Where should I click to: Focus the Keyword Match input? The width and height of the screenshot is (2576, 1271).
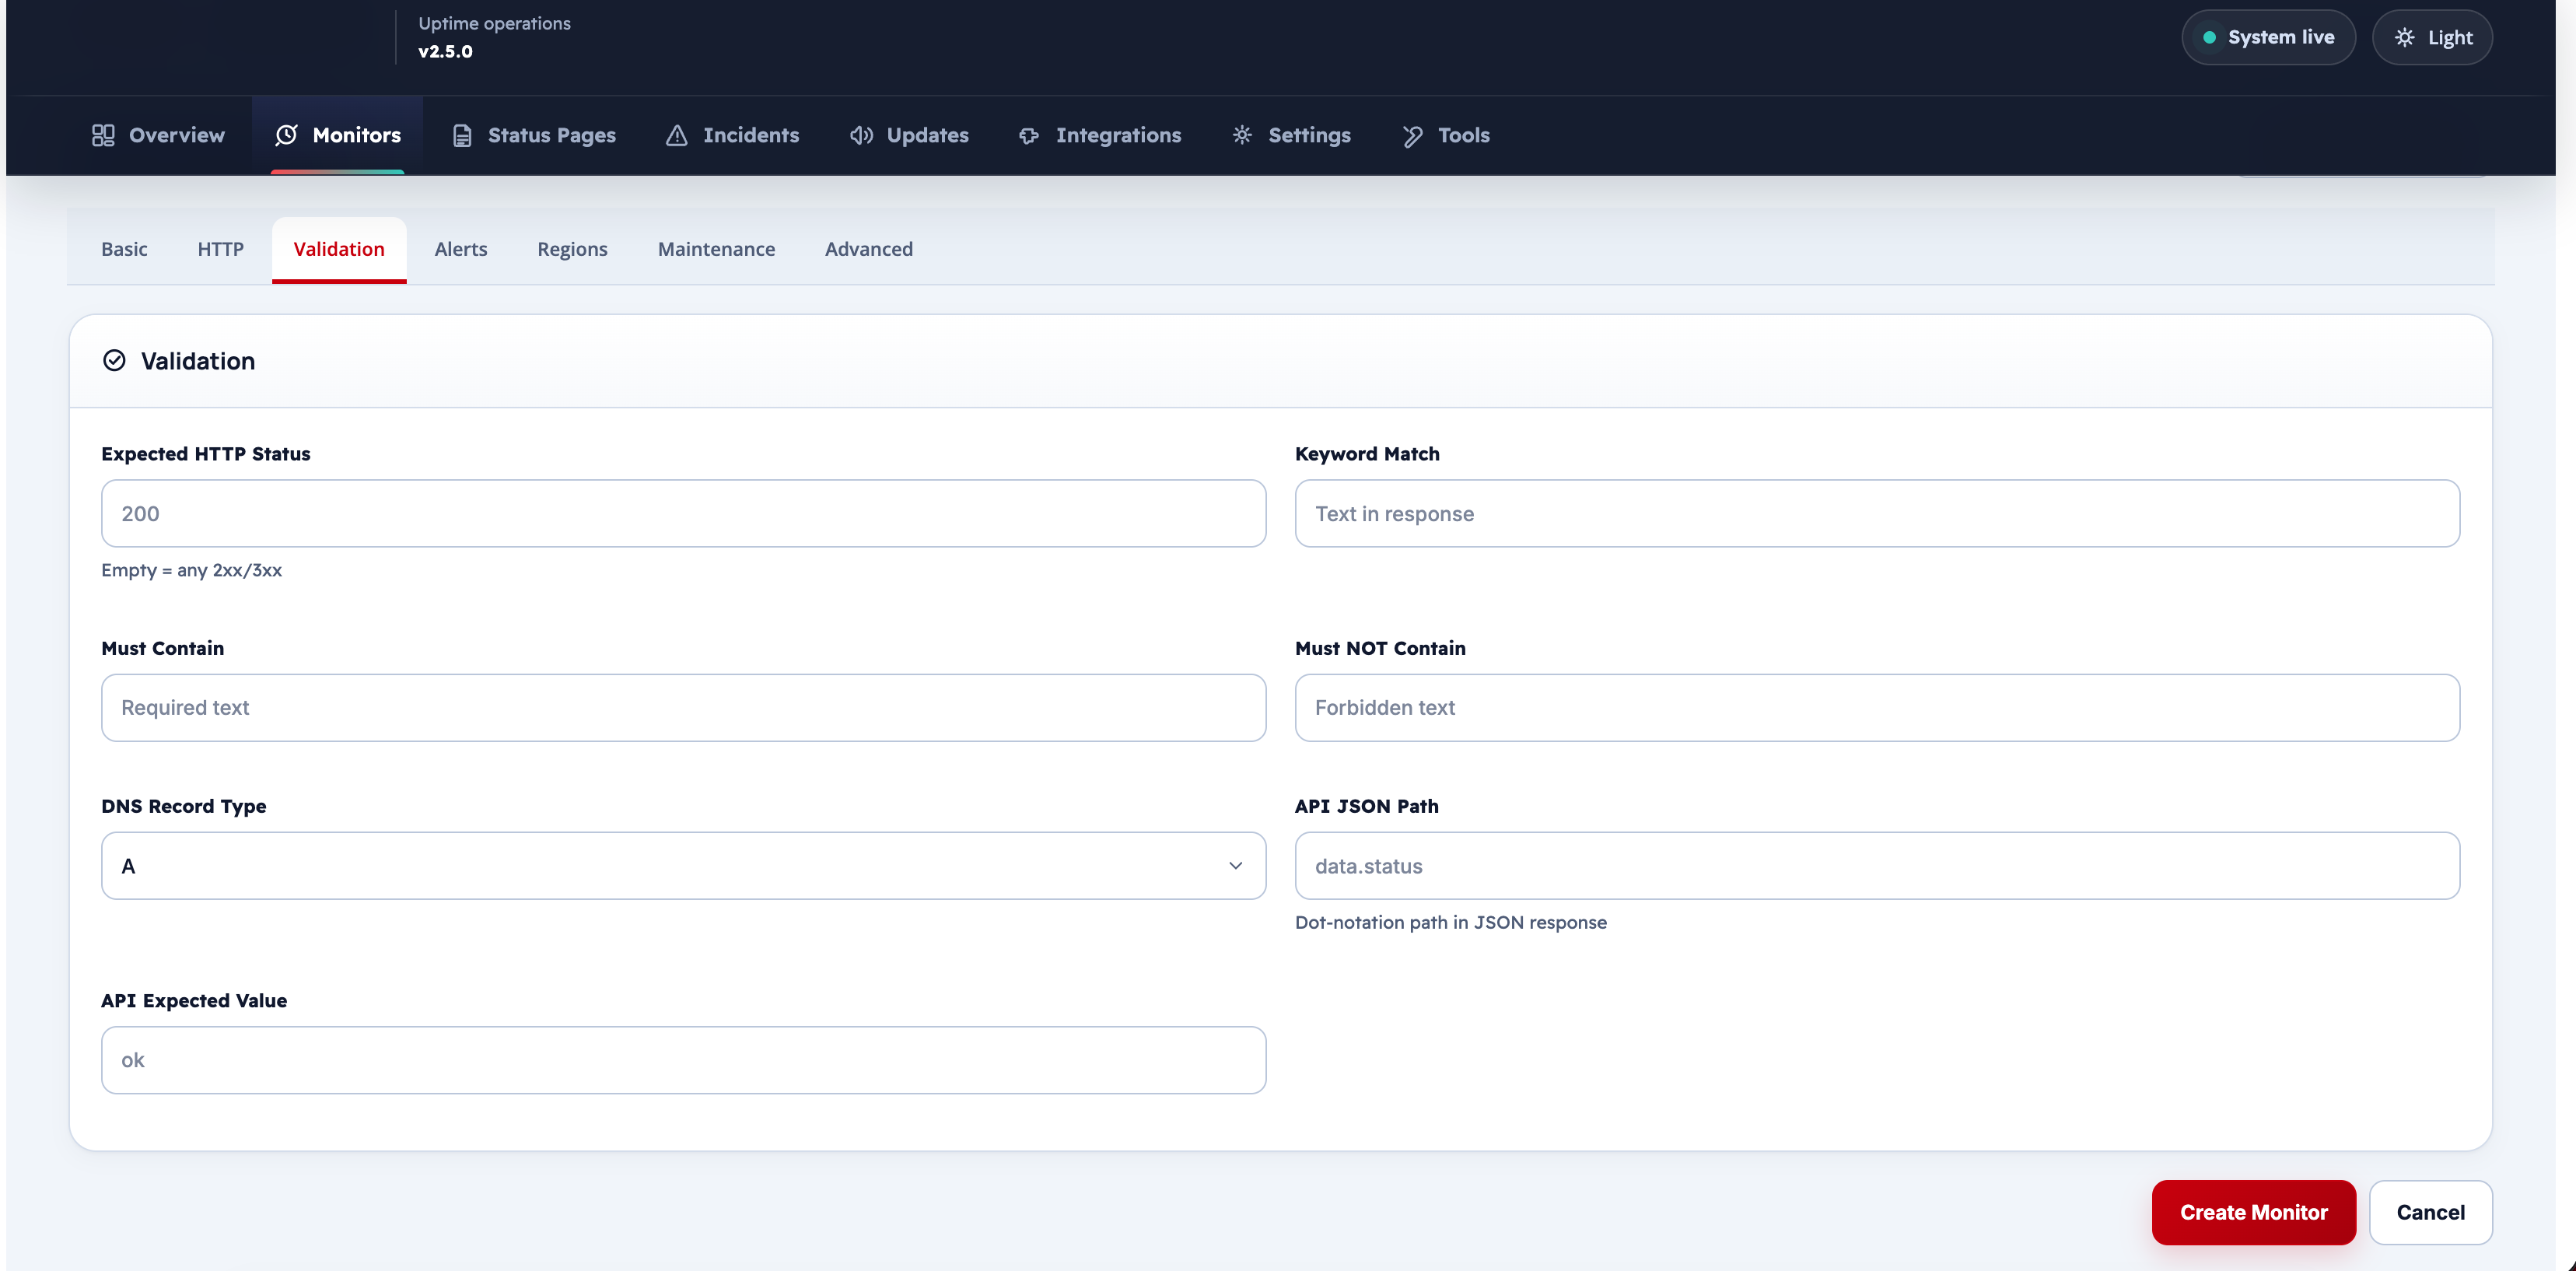click(x=1877, y=514)
